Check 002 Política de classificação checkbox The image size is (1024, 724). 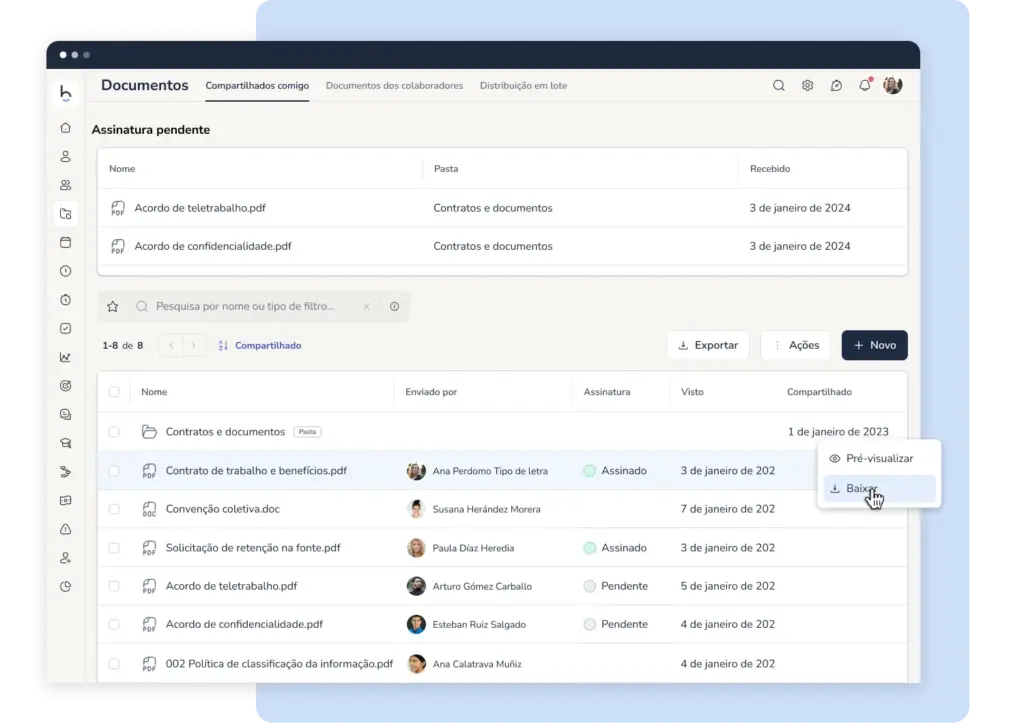114,664
